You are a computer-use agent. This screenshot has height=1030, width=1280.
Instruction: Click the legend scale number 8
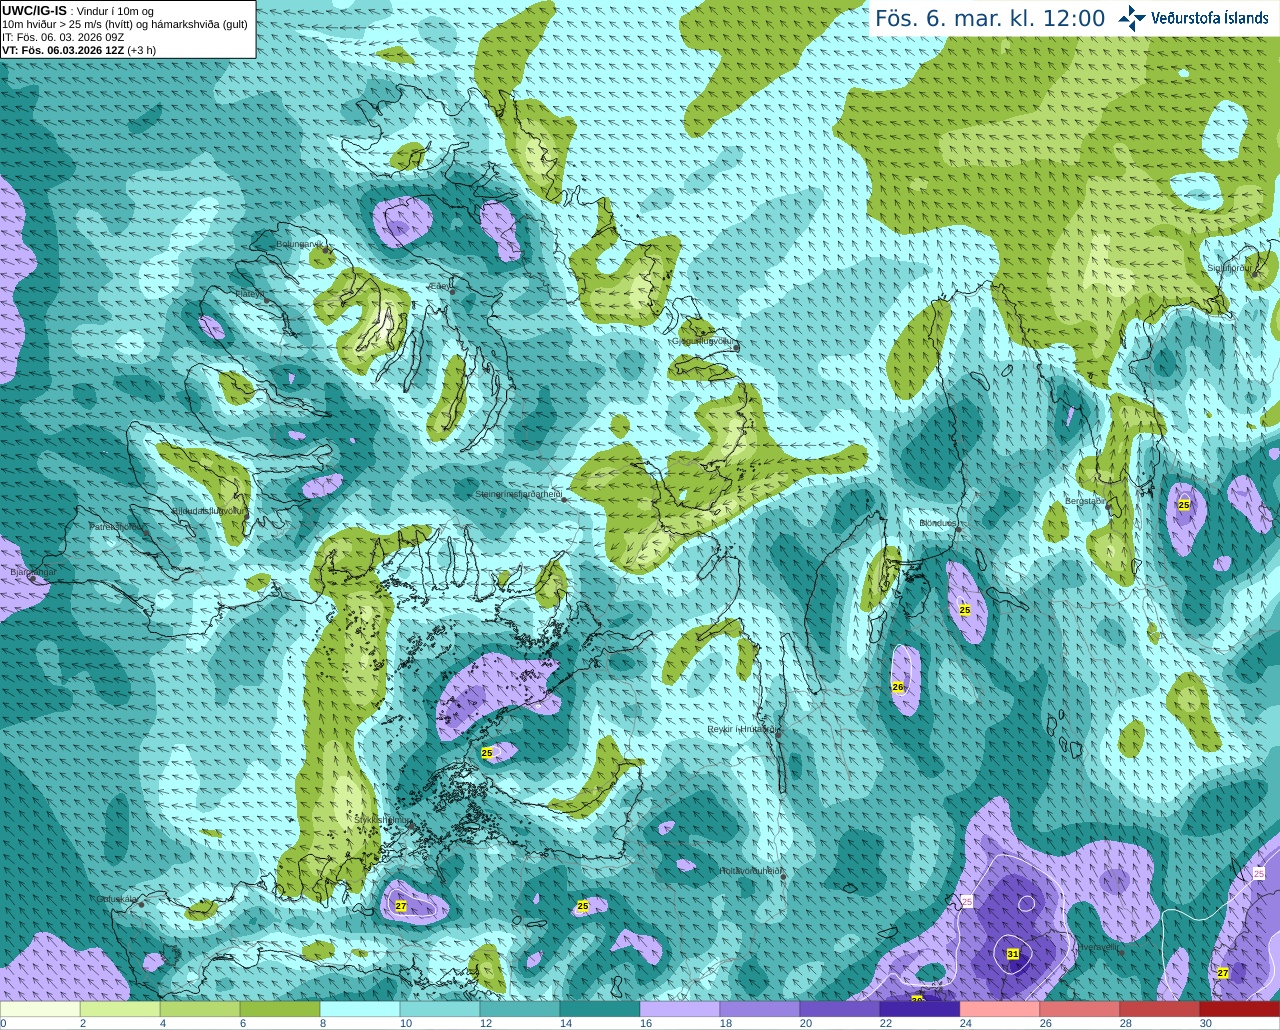(x=323, y=1023)
